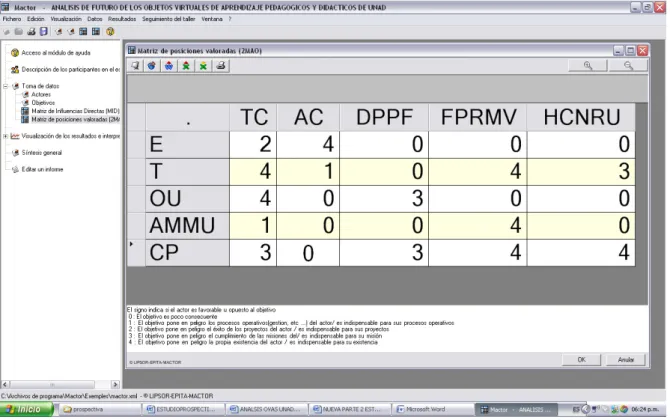The height and width of the screenshot is (420, 670).
Task: Click the help globe icon in main toolbar
Action: pyautogui.click(x=110, y=32)
